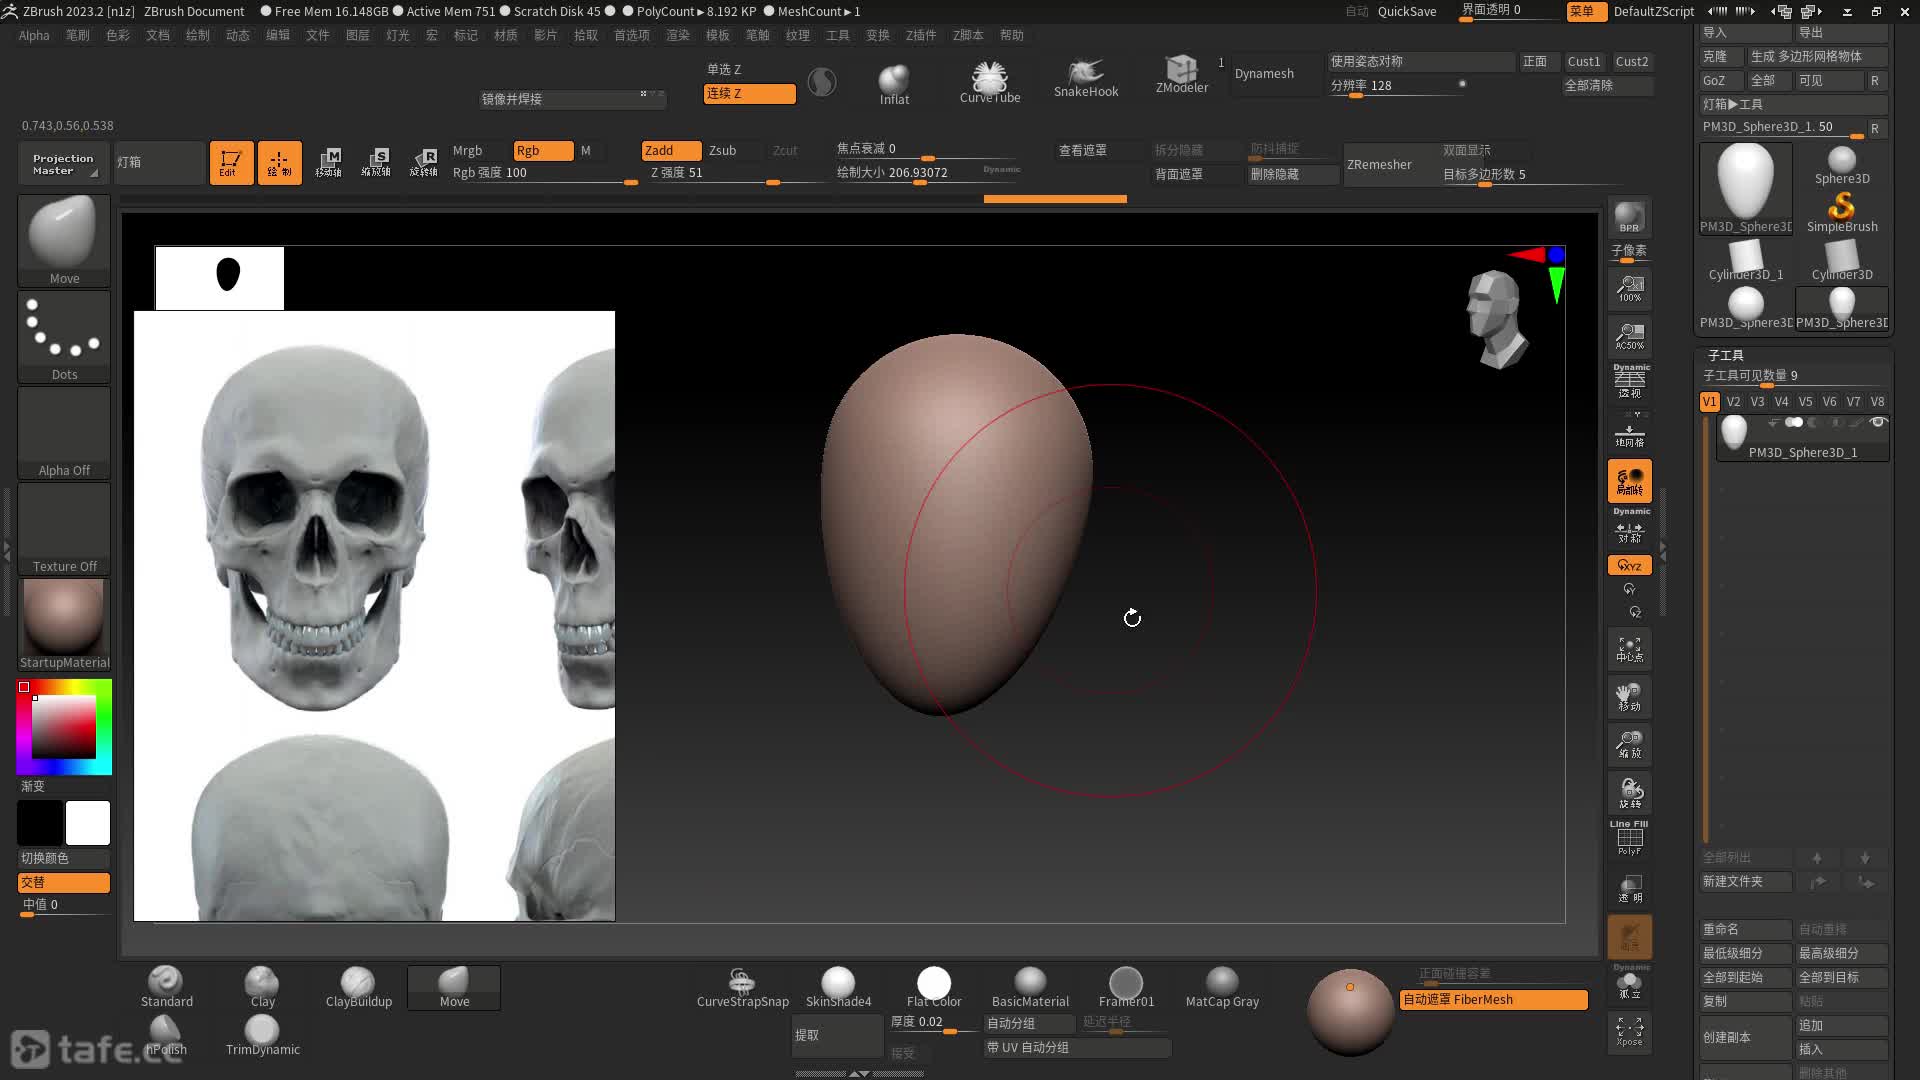Switch to subtool visibility tab V2

(x=1733, y=402)
